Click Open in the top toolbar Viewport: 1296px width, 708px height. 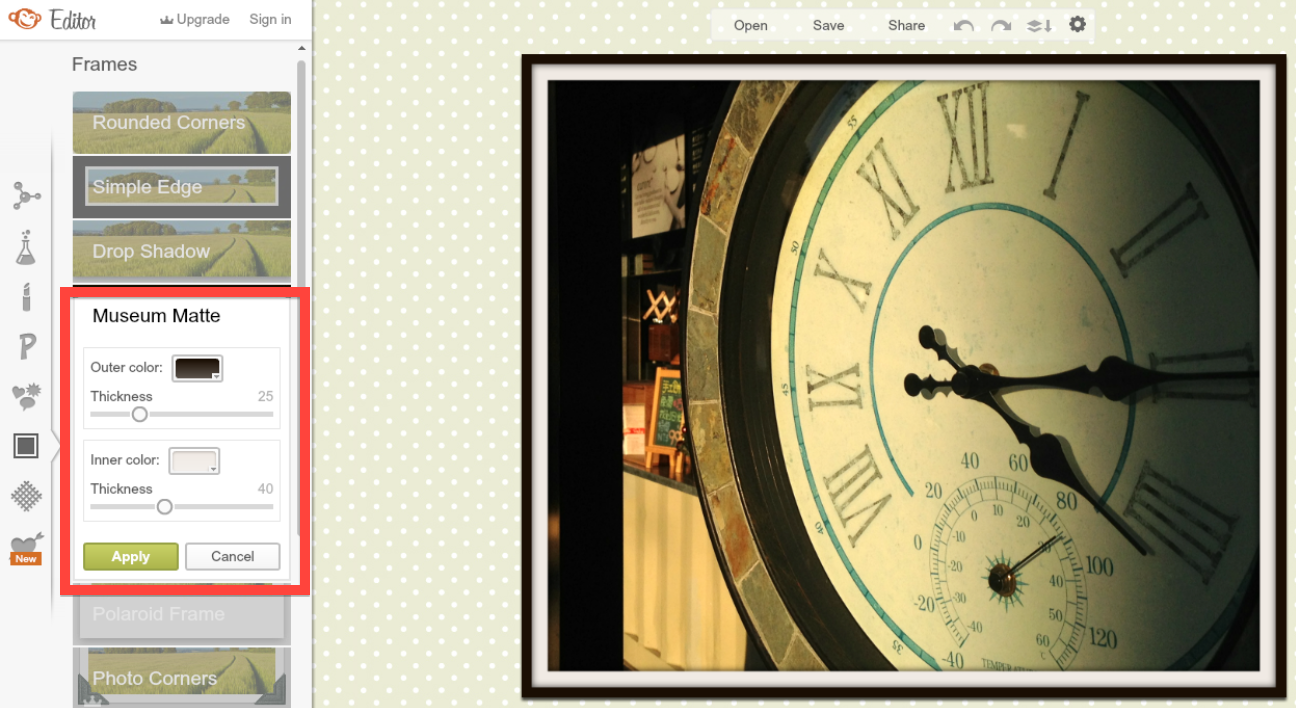[750, 25]
